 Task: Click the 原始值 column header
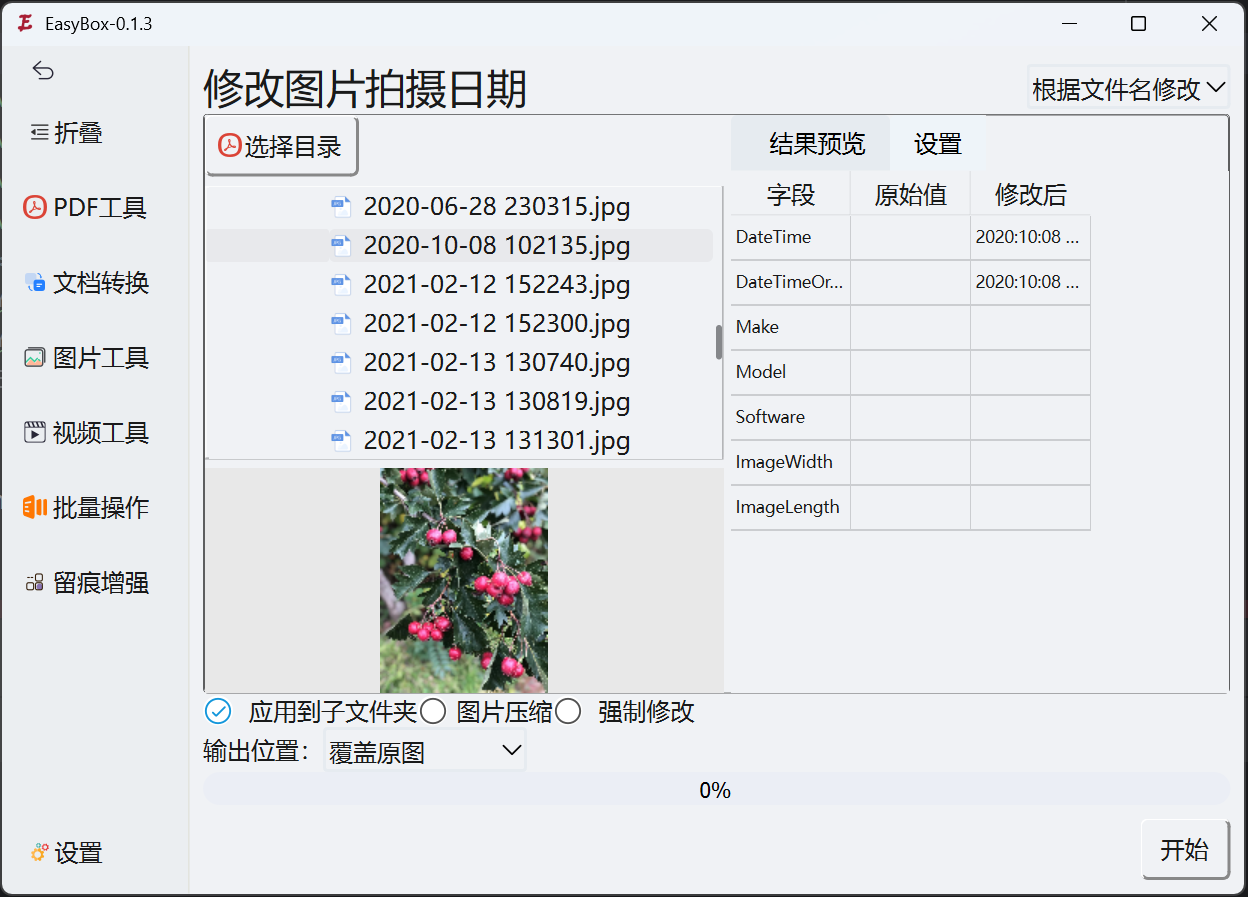point(911,194)
